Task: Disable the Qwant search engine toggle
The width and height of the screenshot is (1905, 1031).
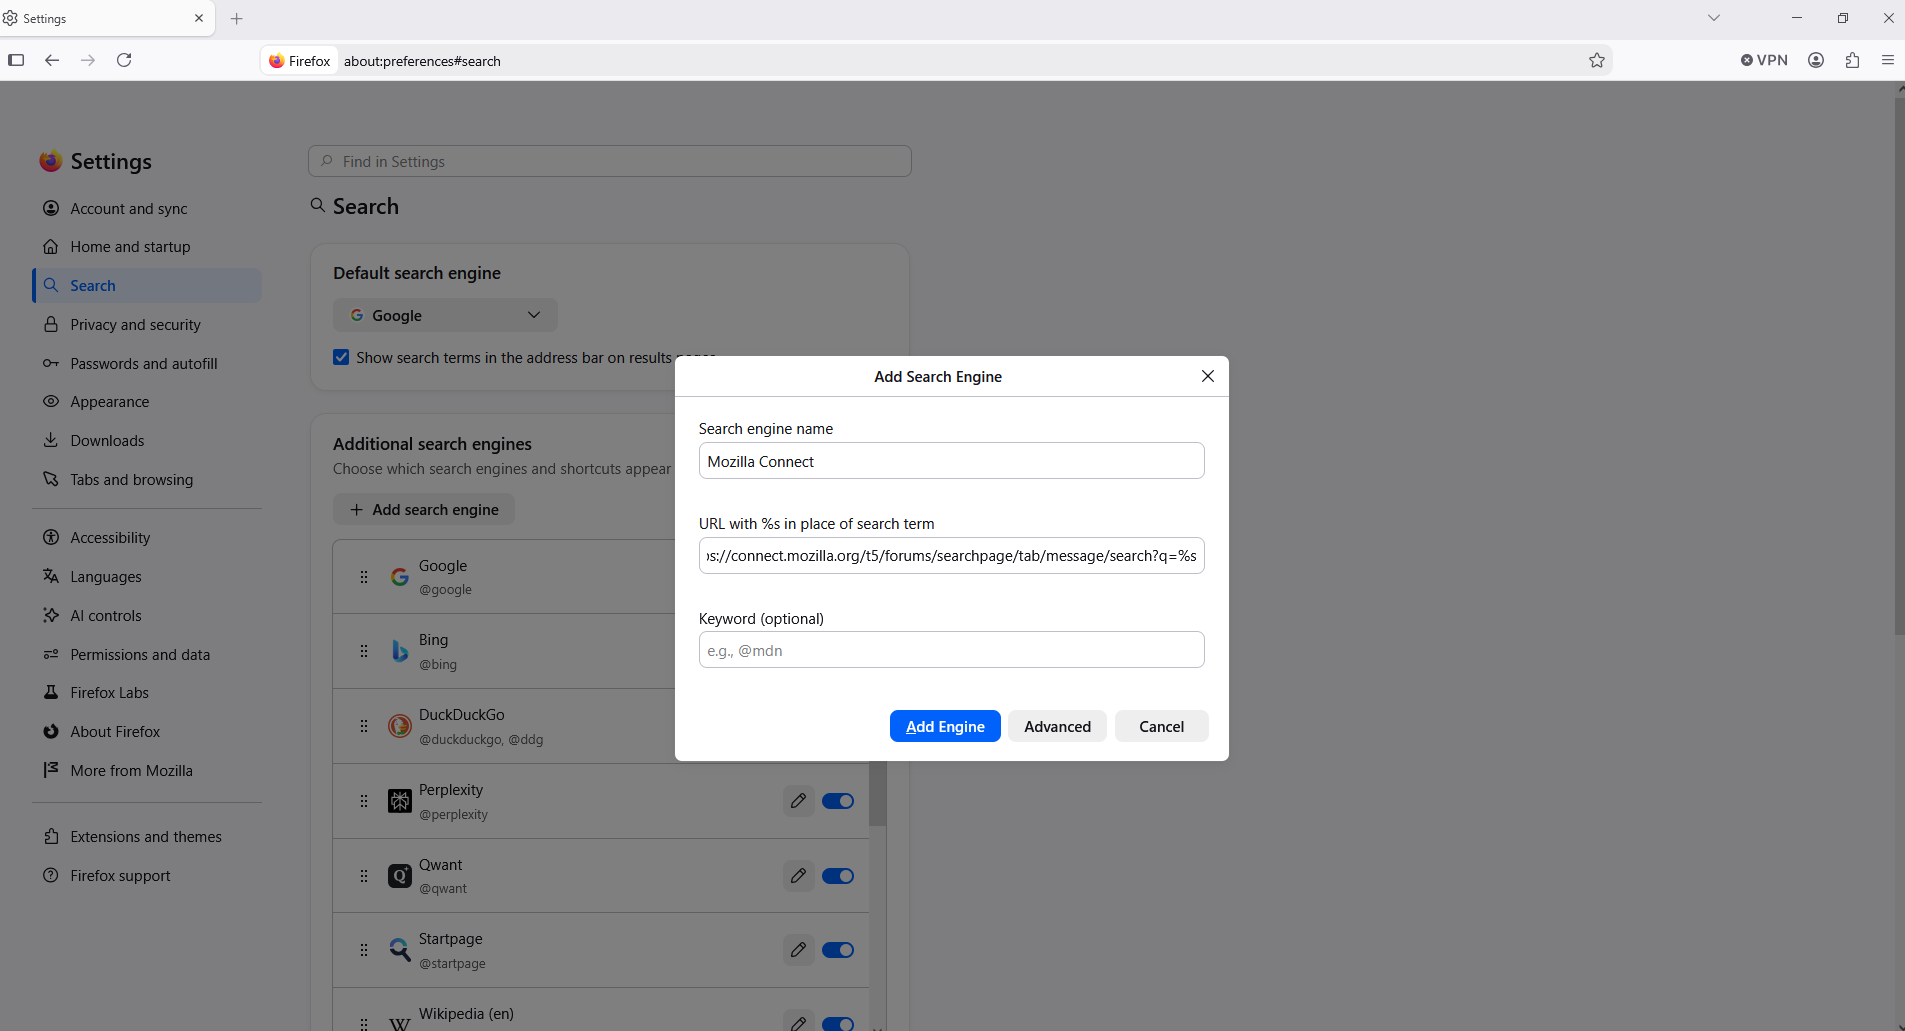Action: coord(838,876)
